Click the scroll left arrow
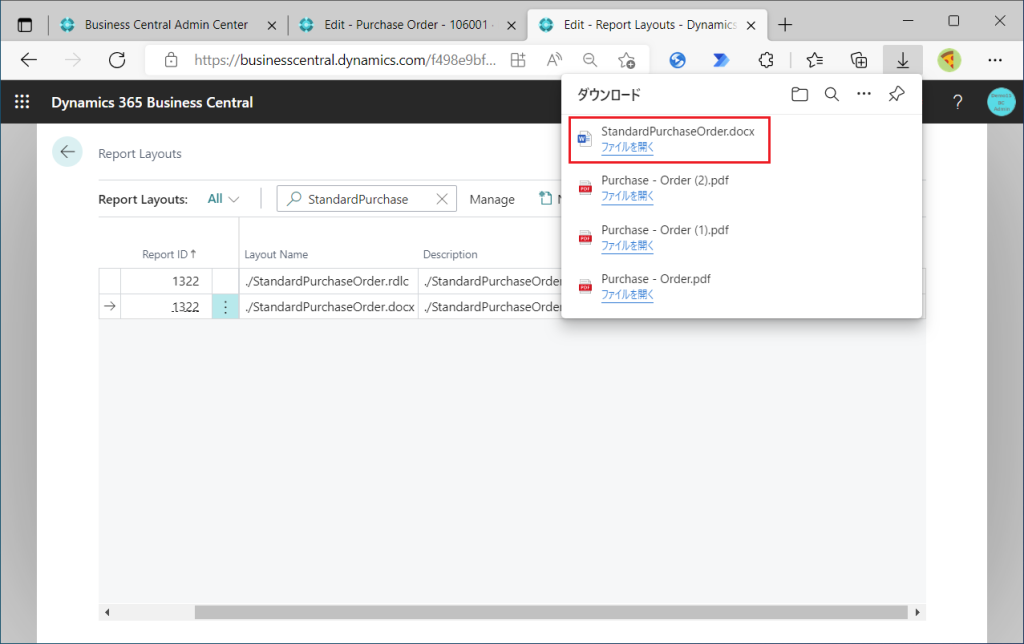Image resolution: width=1024 pixels, height=644 pixels. (107, 612)
